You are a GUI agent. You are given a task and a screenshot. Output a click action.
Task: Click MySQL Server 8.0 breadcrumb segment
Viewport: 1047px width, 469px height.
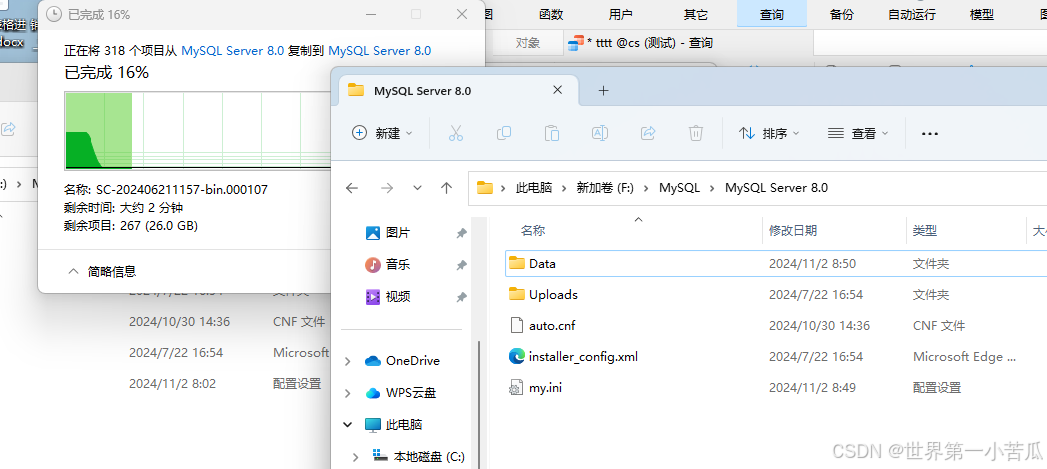(776, 188)
